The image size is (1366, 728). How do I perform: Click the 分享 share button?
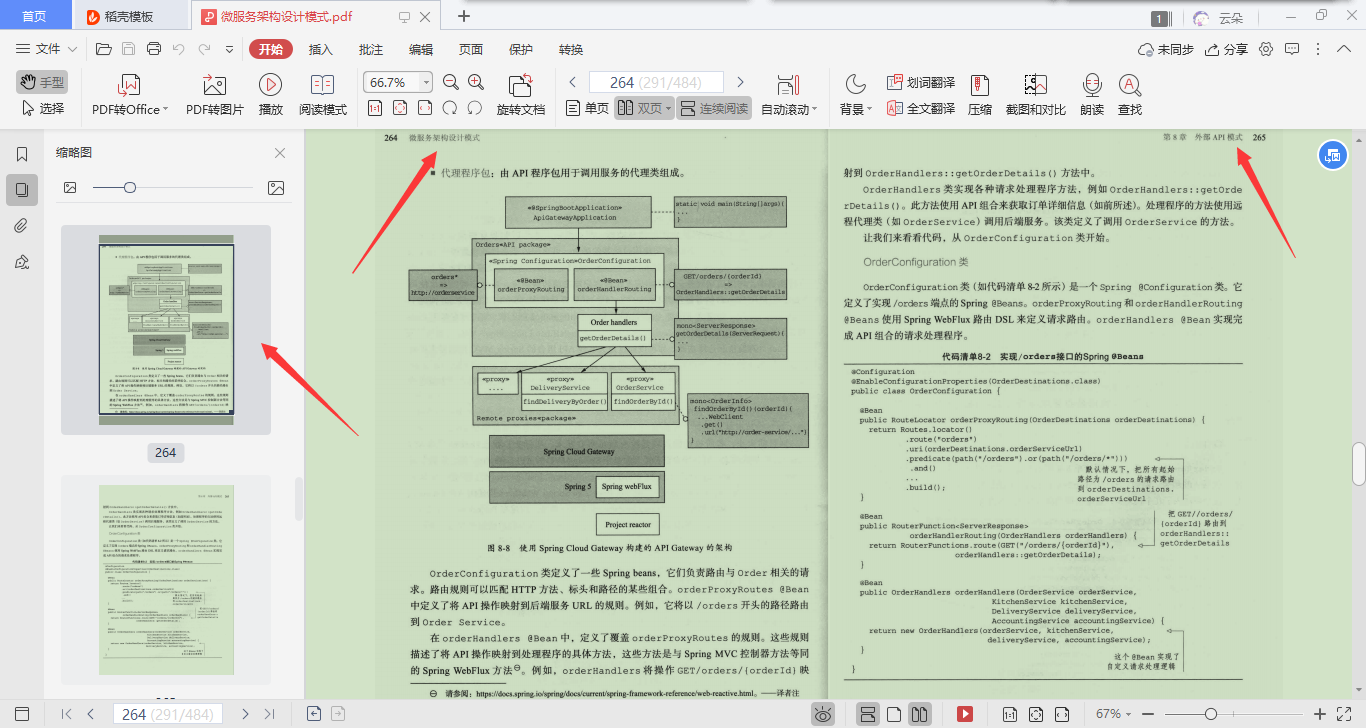click(1227, 49)
